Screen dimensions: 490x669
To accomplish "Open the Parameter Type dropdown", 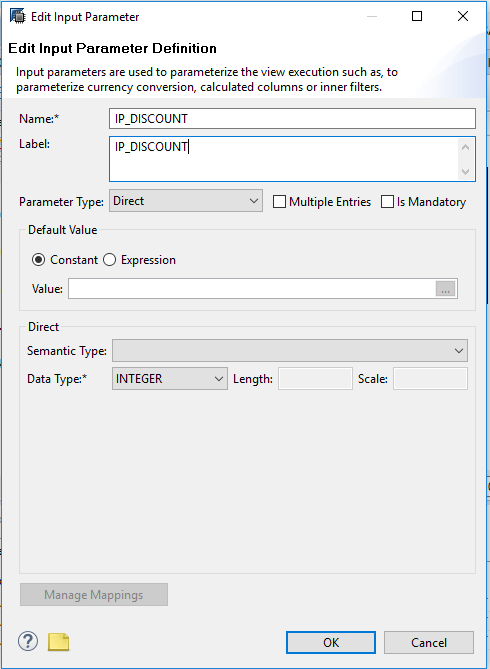I will click(186, 201).
